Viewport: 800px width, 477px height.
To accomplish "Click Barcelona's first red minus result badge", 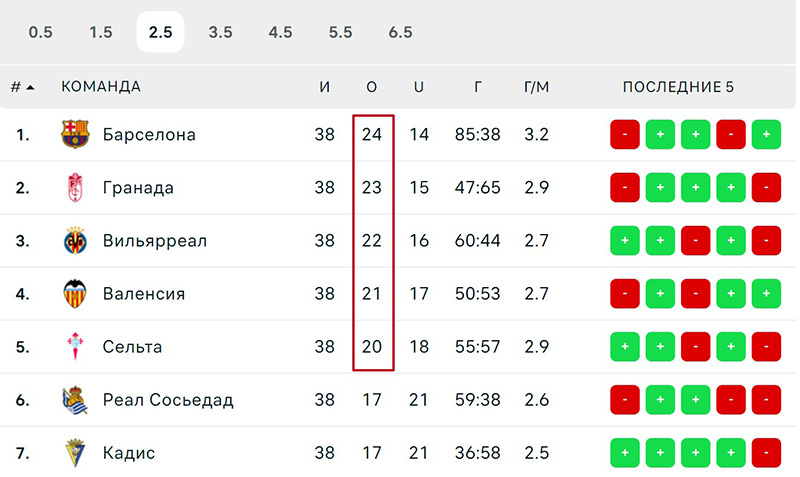I will pos(624,135).
